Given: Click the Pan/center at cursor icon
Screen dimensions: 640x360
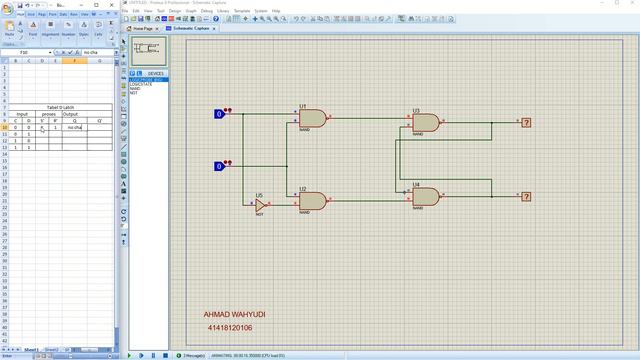Looking at the screenshot, I should [x=255, y=19].
